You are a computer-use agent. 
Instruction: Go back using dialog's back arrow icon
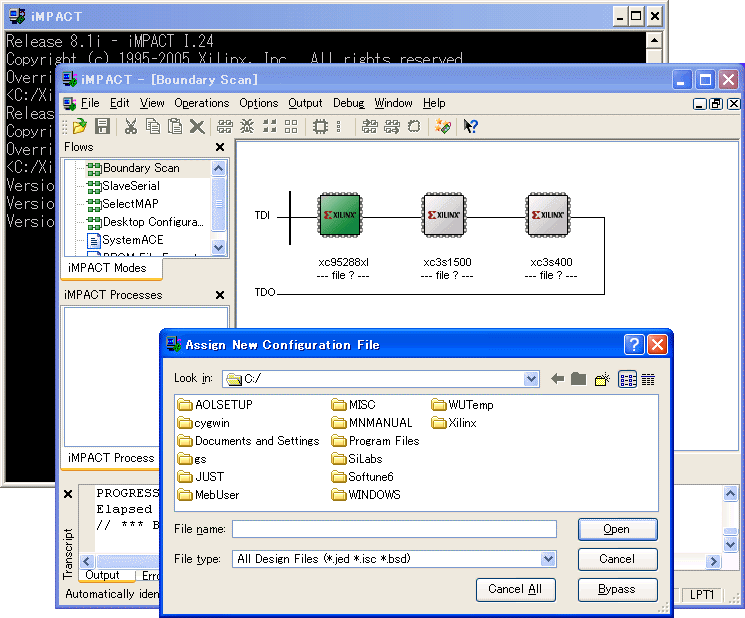(557, 379)
